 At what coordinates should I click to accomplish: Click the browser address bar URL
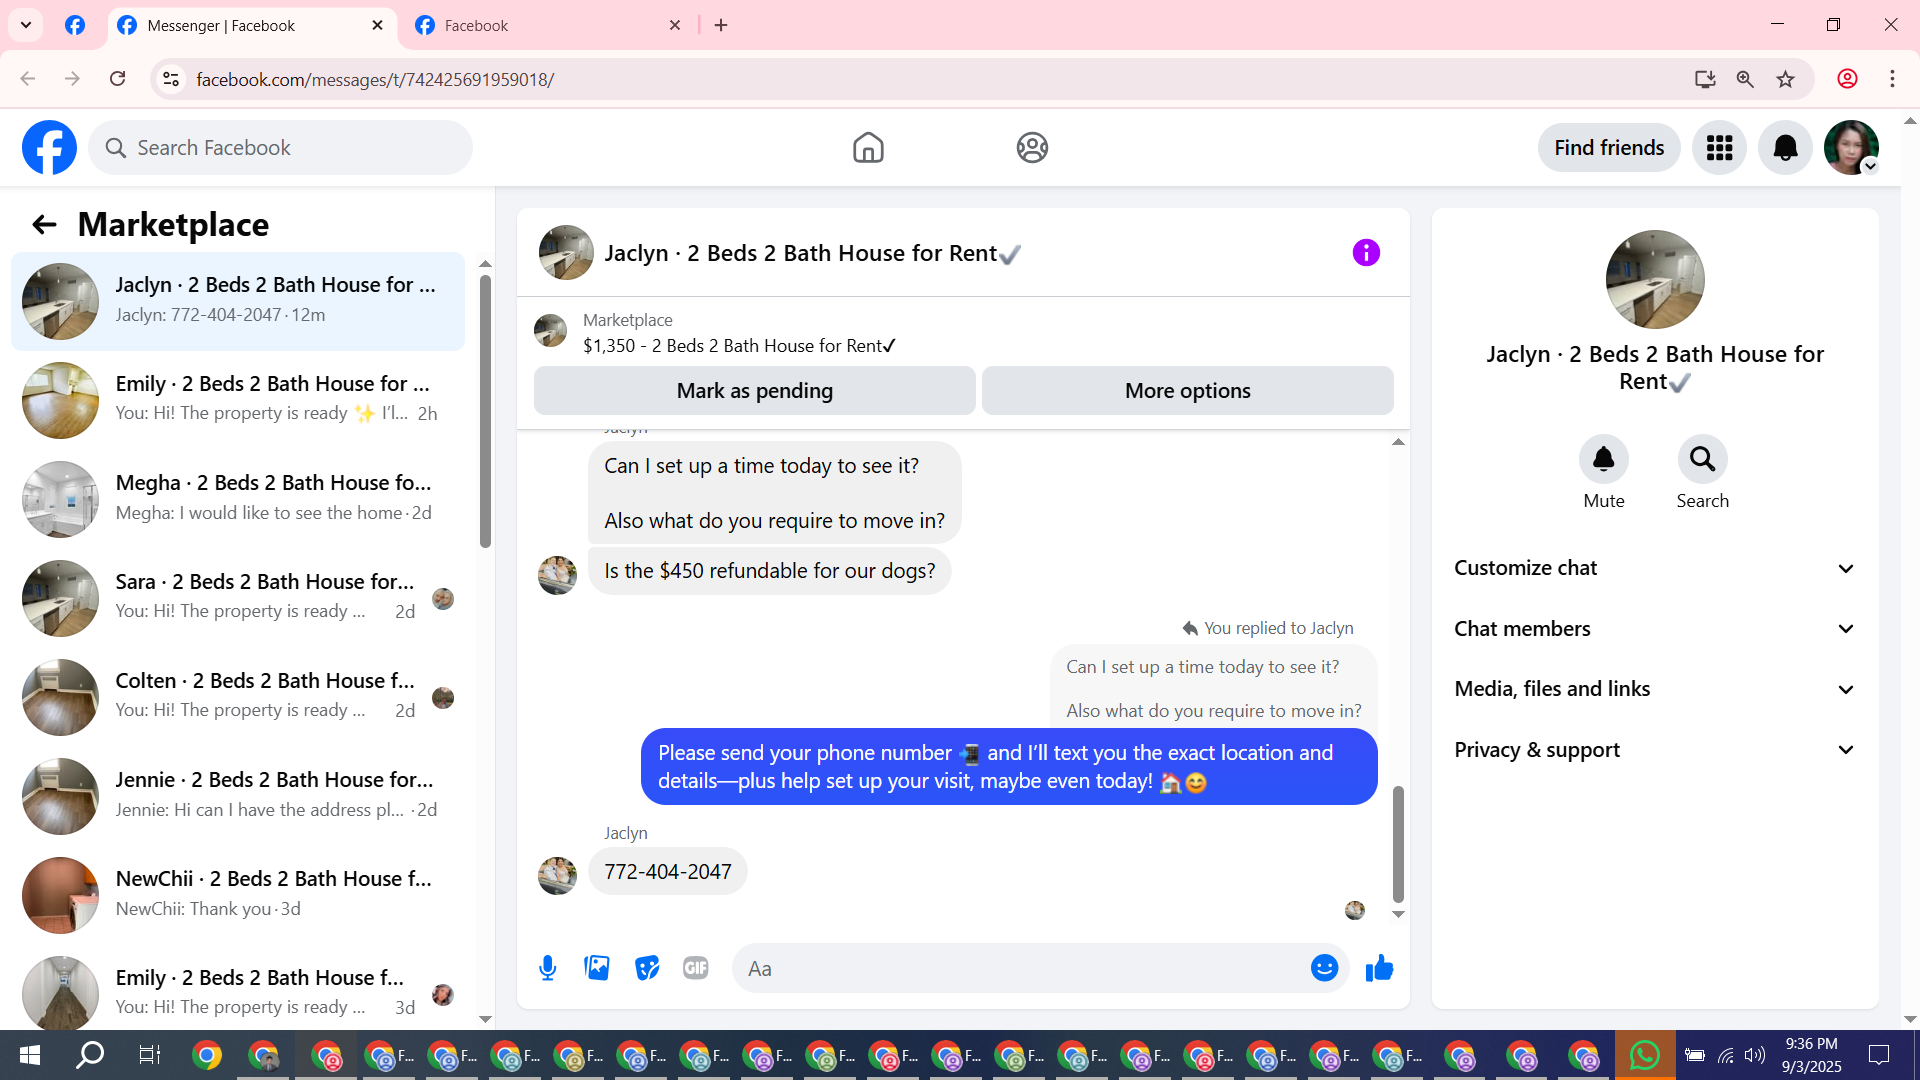tap(375, 79)
